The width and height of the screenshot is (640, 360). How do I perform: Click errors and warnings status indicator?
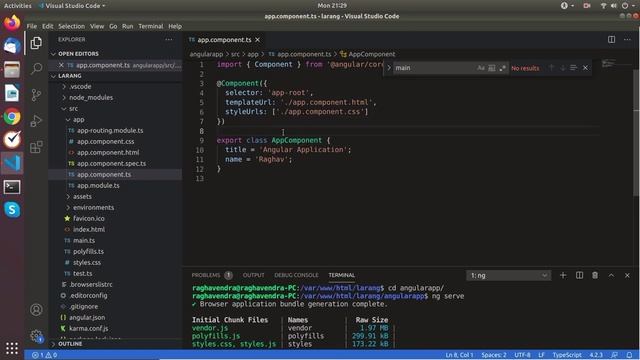(44, 355)
